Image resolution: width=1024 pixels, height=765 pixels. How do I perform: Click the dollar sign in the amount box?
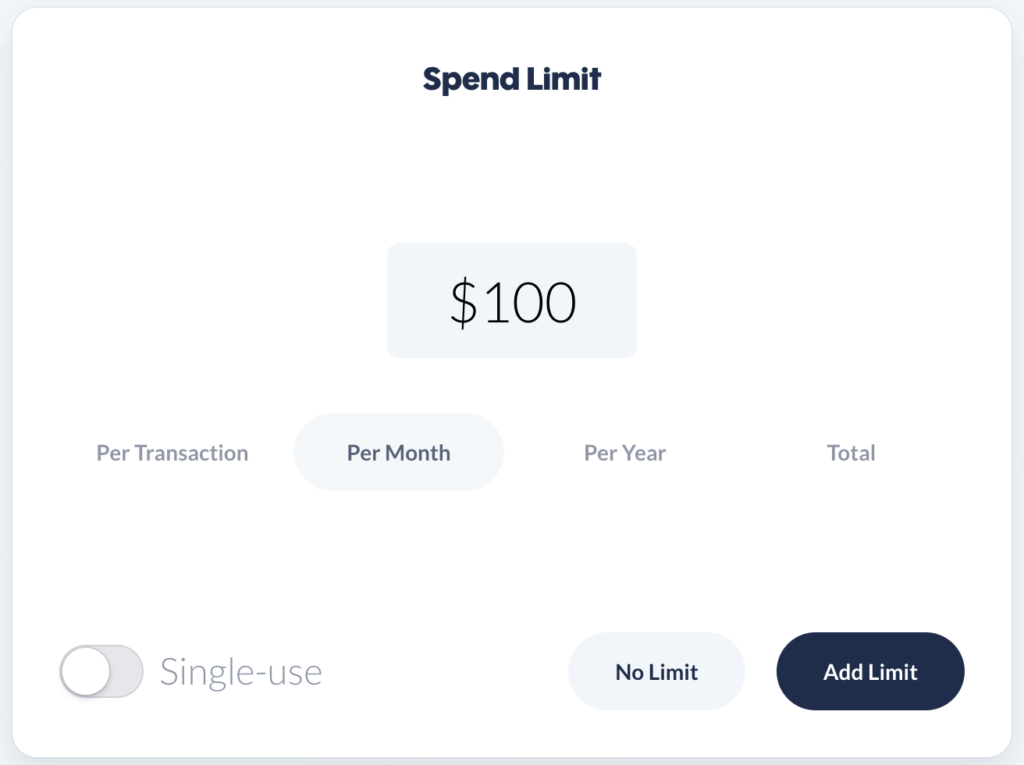click(x=463, y=302)
